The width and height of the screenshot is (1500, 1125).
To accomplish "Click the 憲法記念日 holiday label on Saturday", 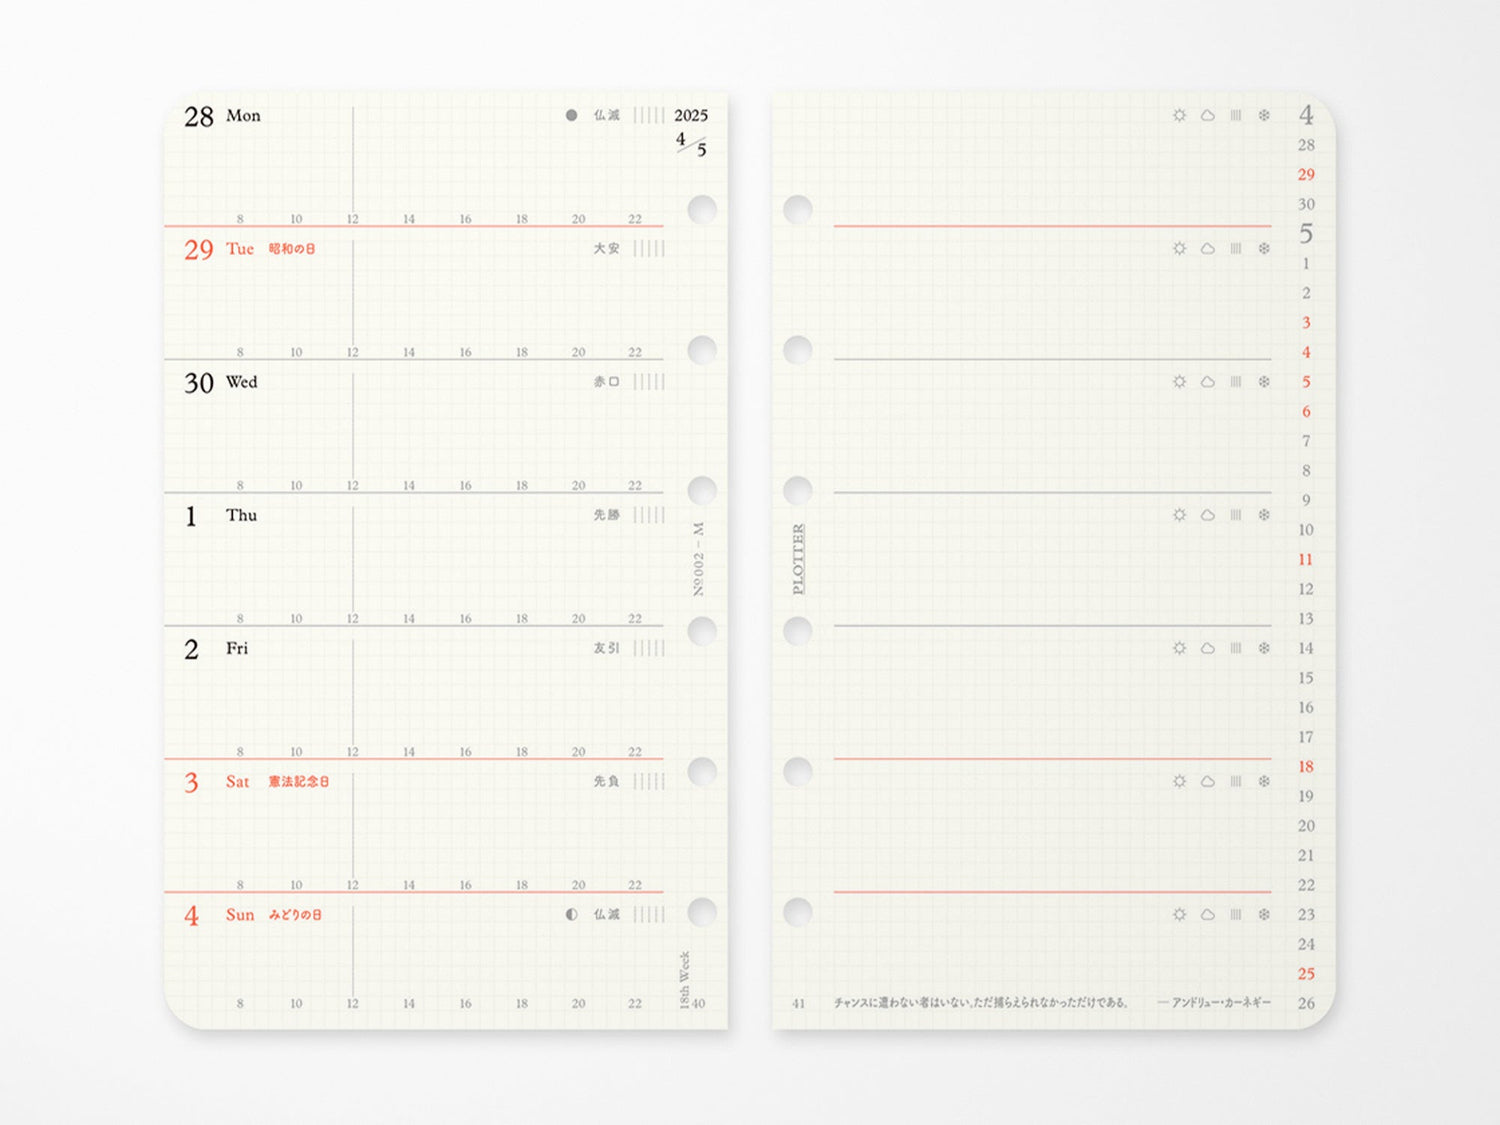I will tap(298, 781).
